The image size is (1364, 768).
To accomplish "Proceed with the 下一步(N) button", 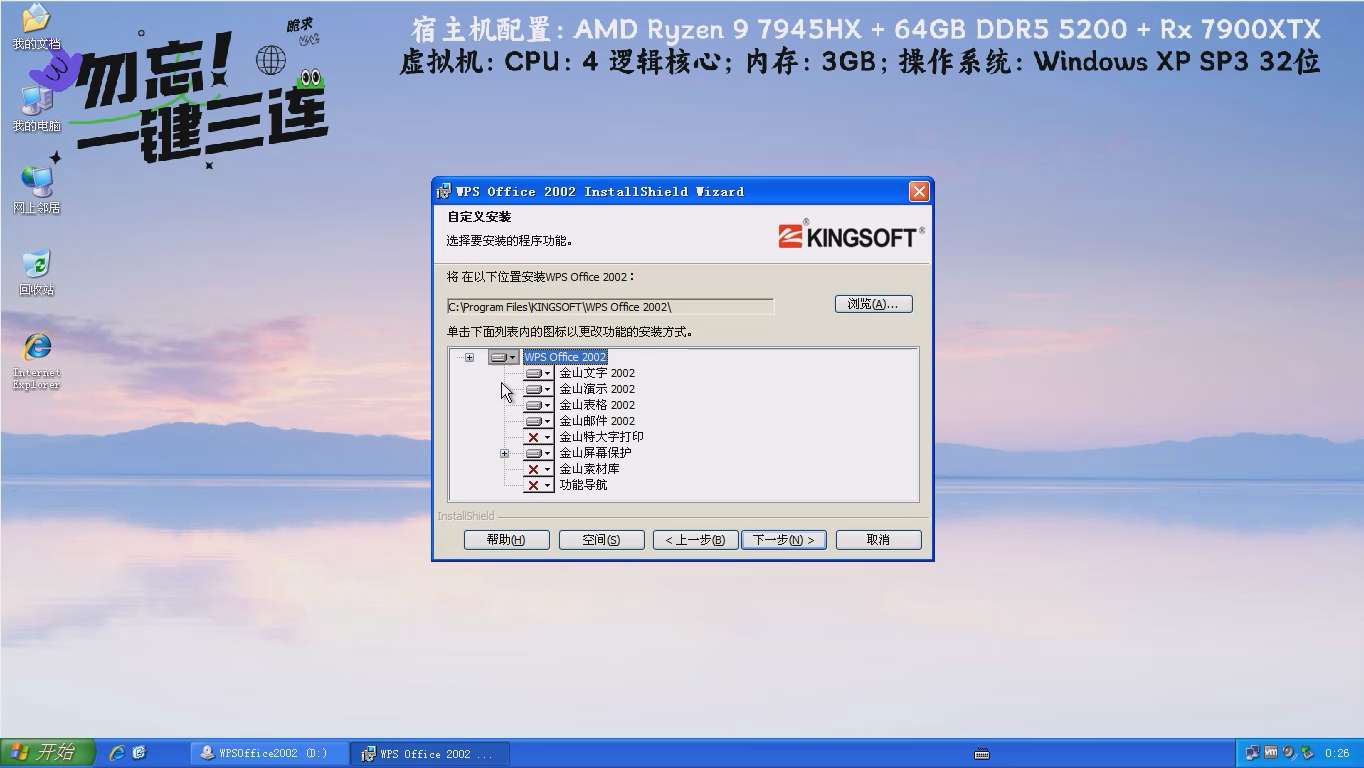I will point(783,540).
